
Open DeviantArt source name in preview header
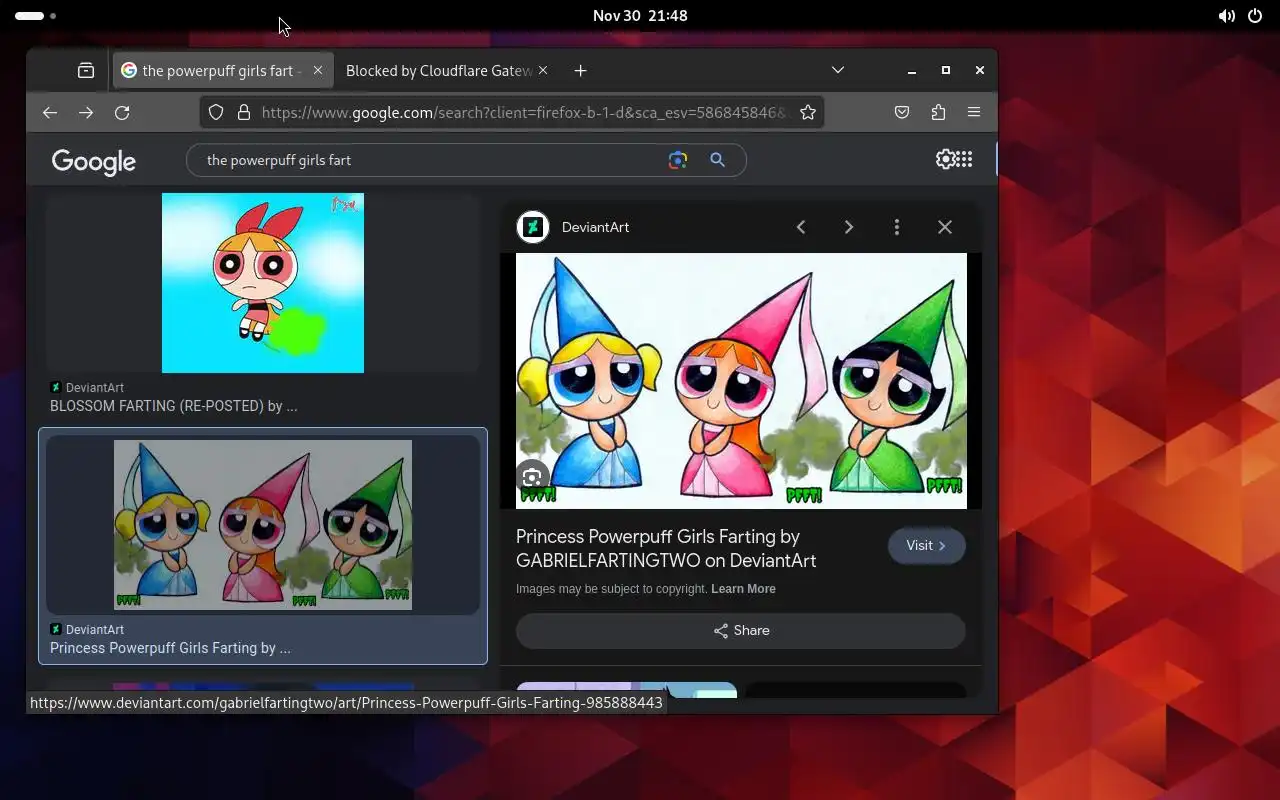(595, 227)
